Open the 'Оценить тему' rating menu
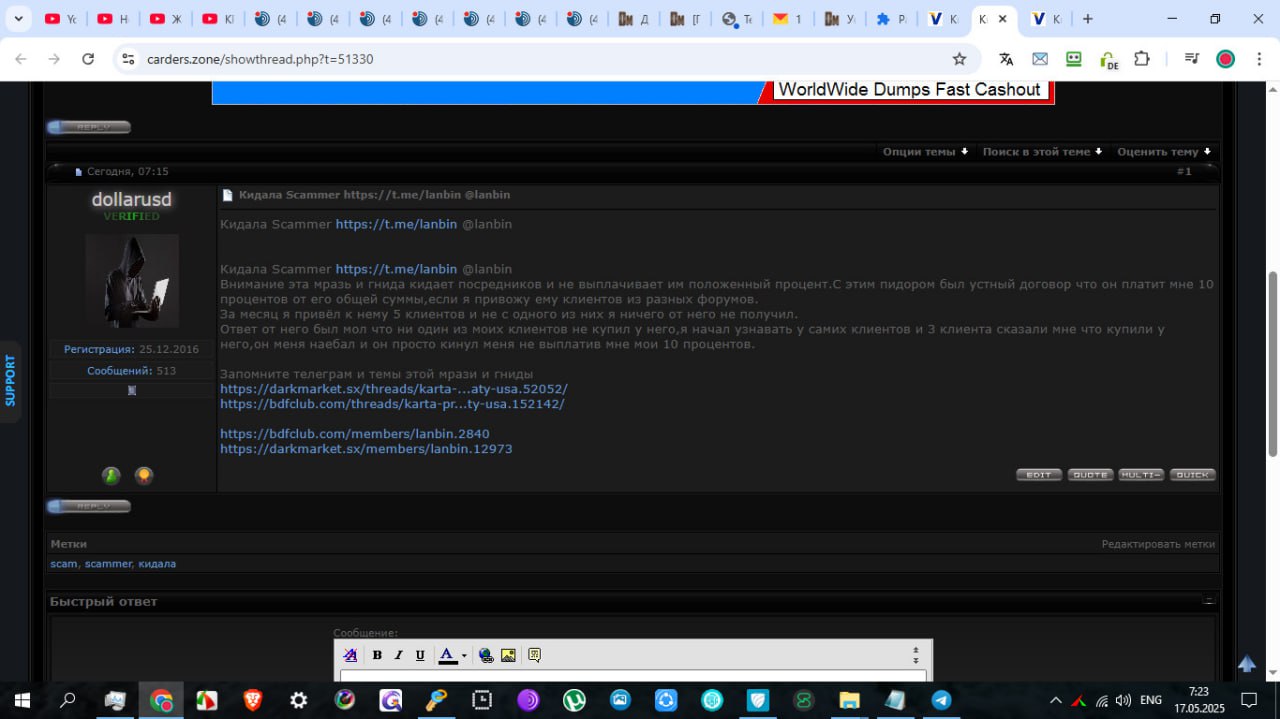The width and height of the screenshot is (1280, 719). (1163, 152)
